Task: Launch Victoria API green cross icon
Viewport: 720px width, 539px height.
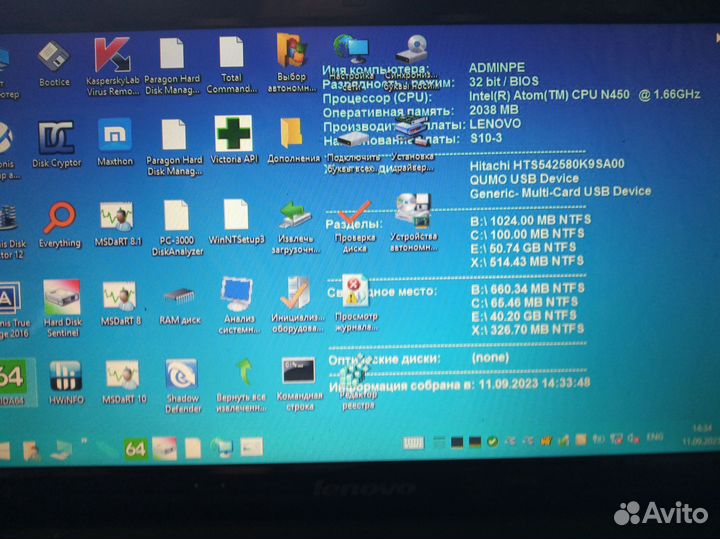Action: pyautogui.click(x=234, y=140)
